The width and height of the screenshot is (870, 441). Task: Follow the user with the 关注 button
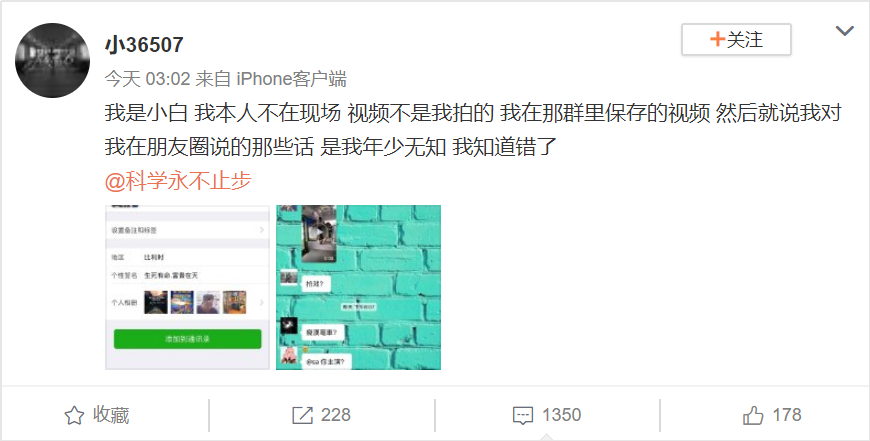736,39
